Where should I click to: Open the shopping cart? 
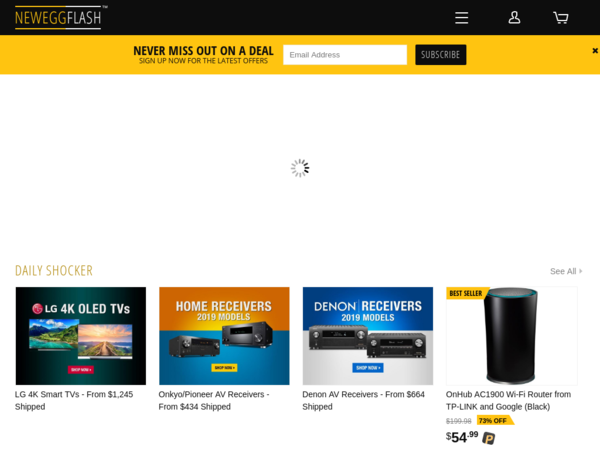coord(561,18)
